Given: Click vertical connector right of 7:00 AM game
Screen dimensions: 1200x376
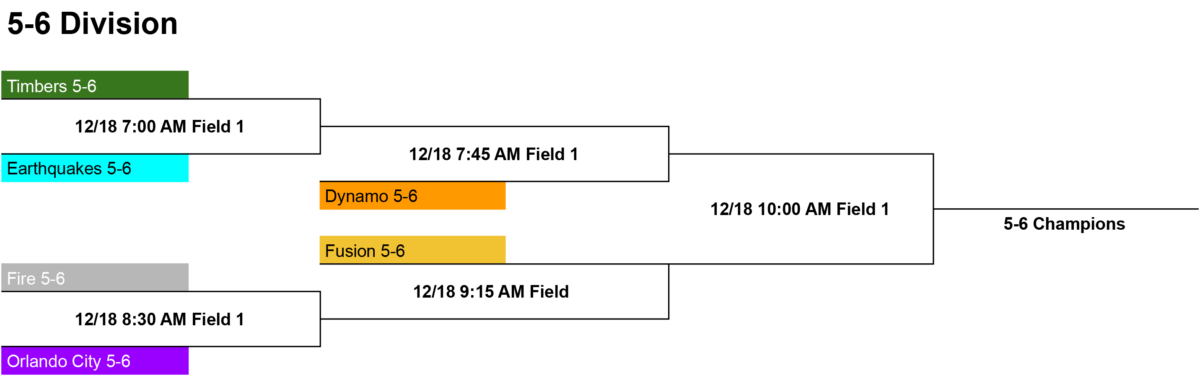Looking at the screenshot, I should coord(320,126).
